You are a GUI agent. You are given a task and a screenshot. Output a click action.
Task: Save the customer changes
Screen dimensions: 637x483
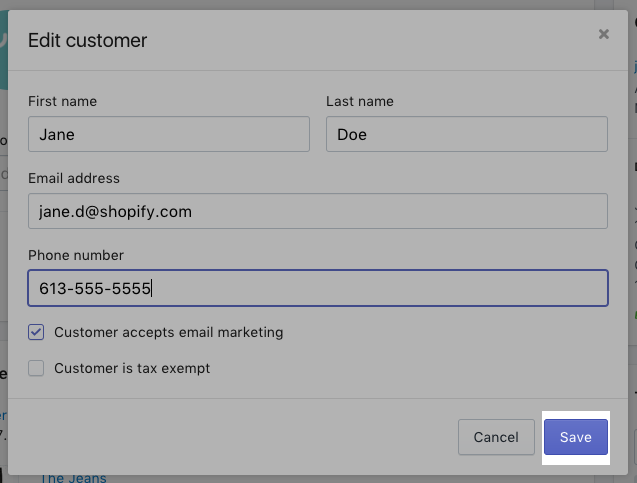pyautogui.click(x=576, y=437)
